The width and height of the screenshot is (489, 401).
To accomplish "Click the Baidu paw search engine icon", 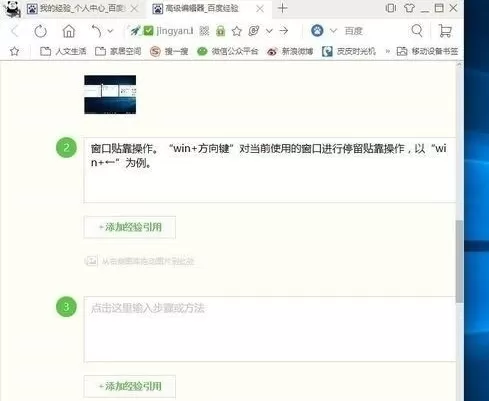I will 317,31.
